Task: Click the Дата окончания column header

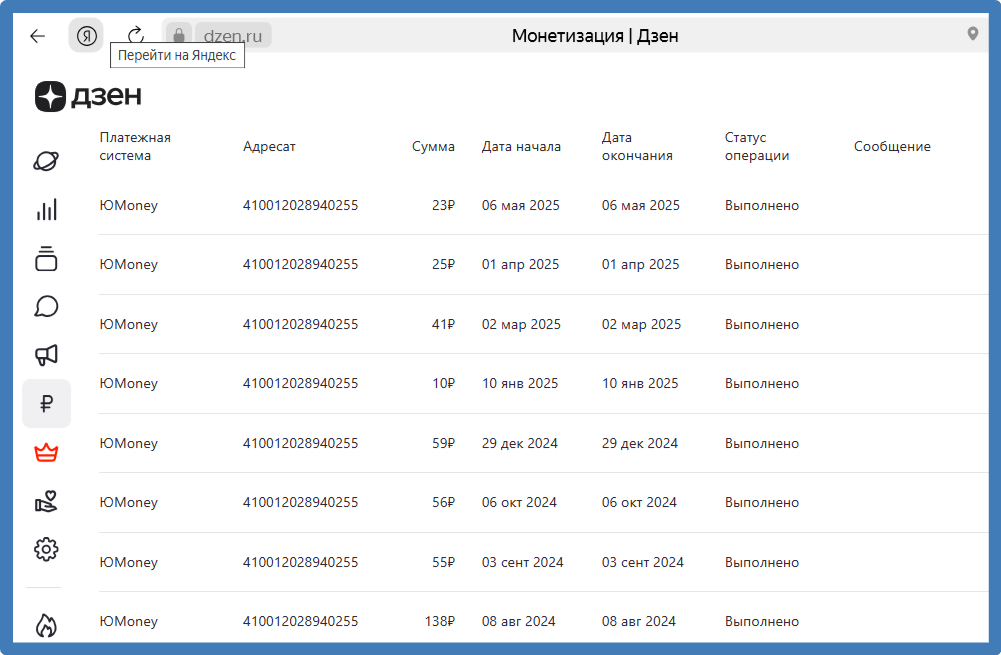Action: [x=637, y=146]
